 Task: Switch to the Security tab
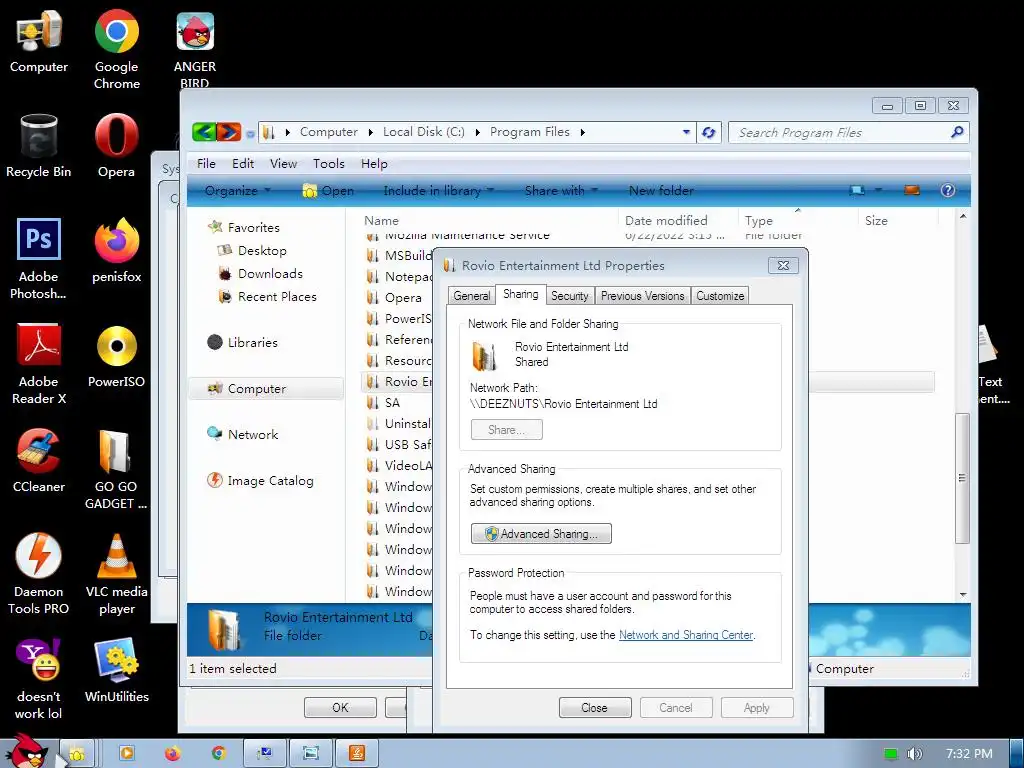[x=569, y=296]
